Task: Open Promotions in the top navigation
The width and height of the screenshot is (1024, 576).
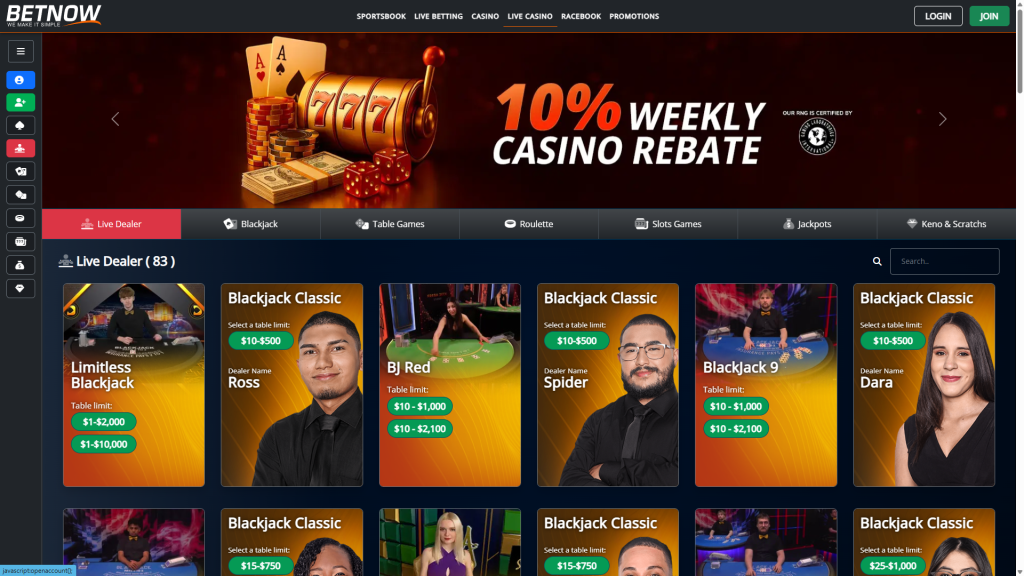Action: [634, 16]
